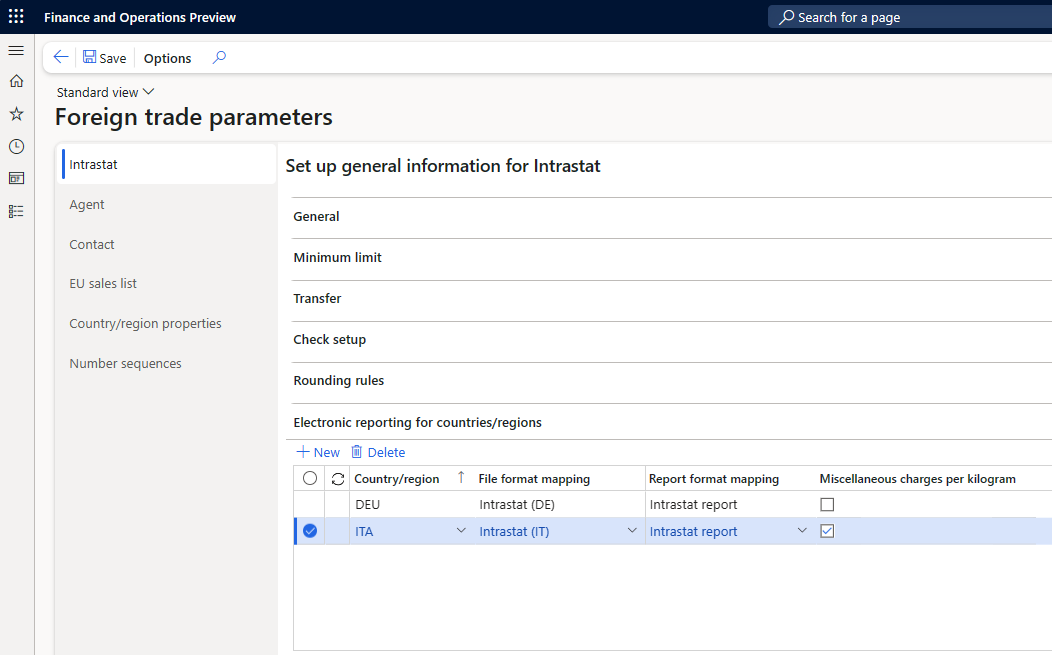
Task: Open the Standard view dropdown
Action: 105,92
